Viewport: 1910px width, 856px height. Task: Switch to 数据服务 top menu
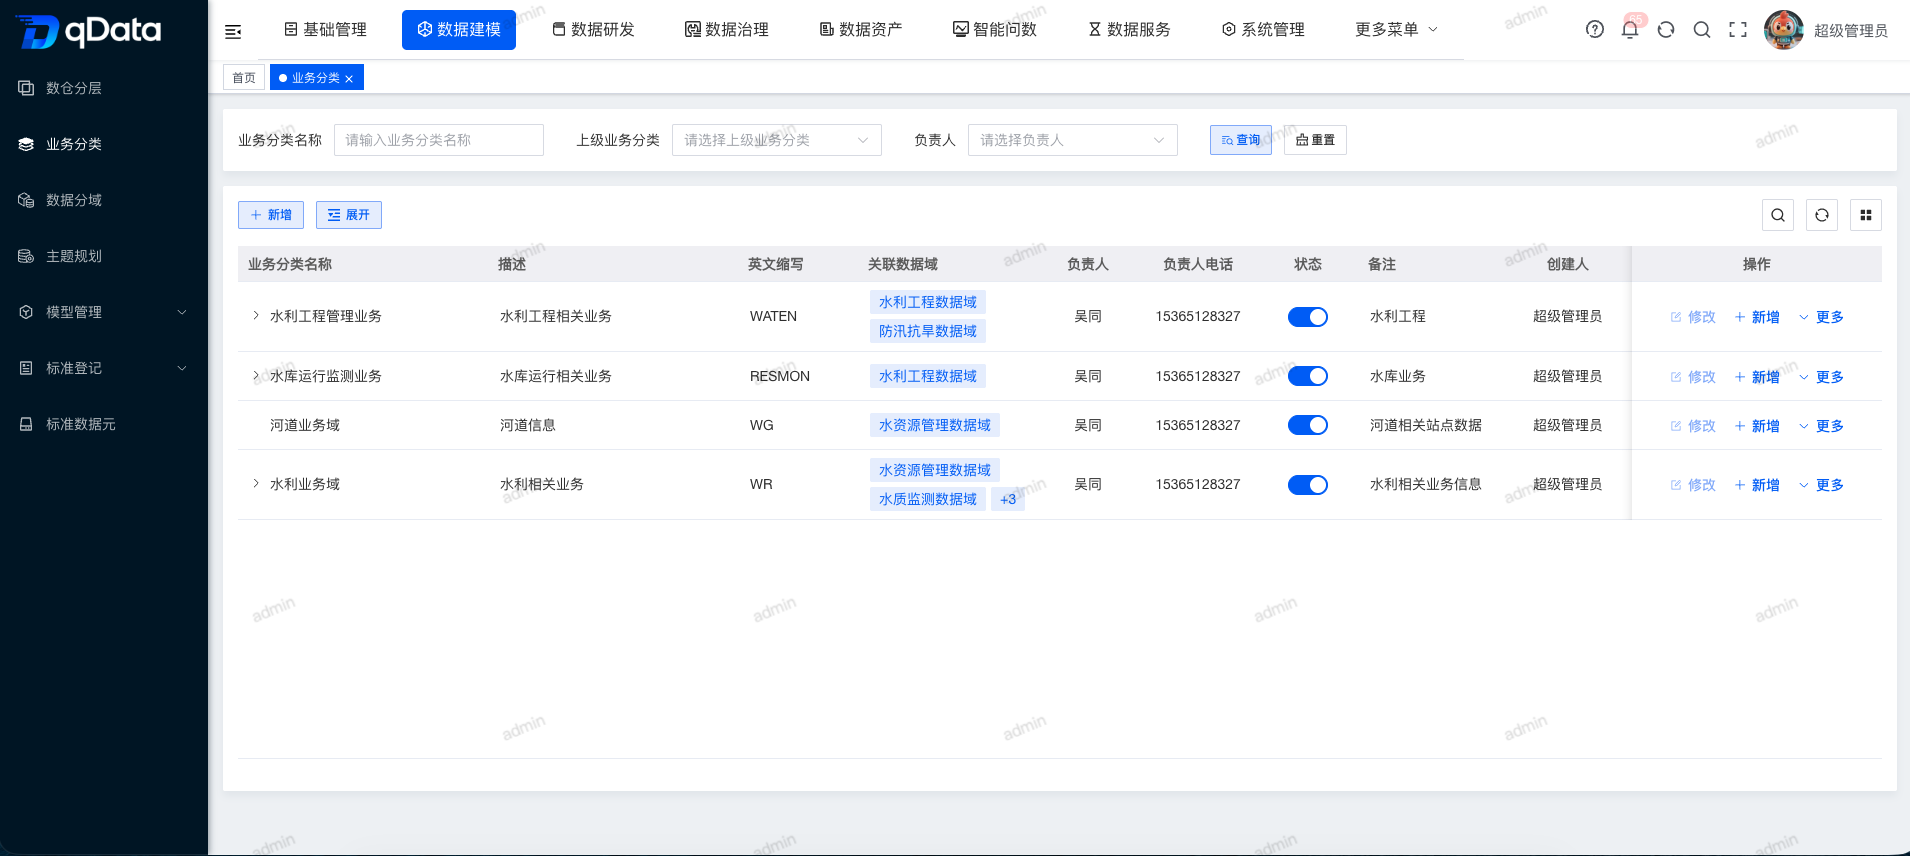pyautogui.click(x=1129, y=30)
